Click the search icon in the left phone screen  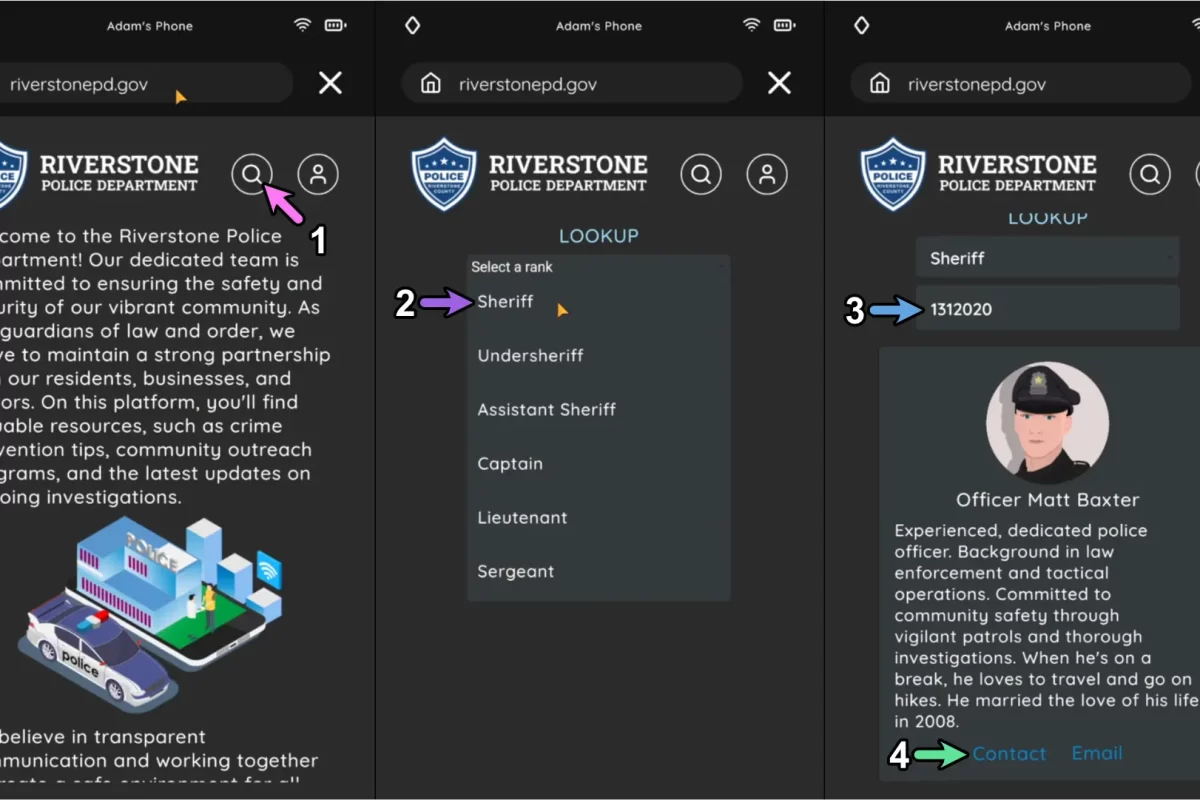pos(252,174)
